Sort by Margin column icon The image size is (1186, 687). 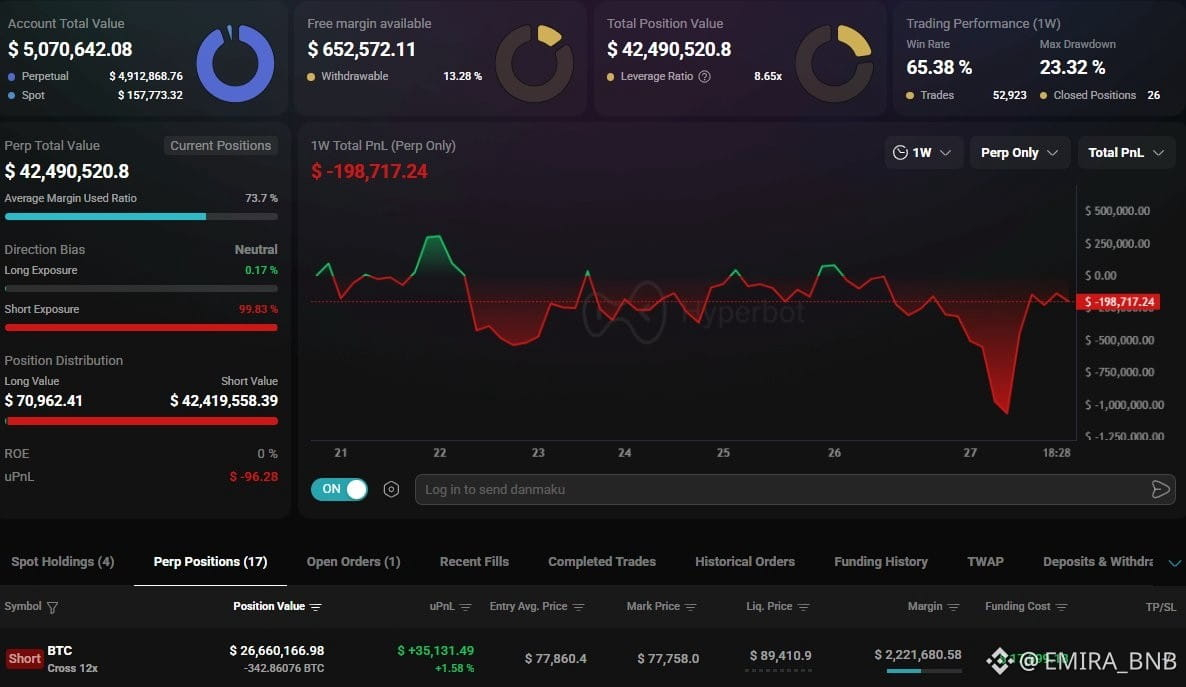(x=953, y=607)
